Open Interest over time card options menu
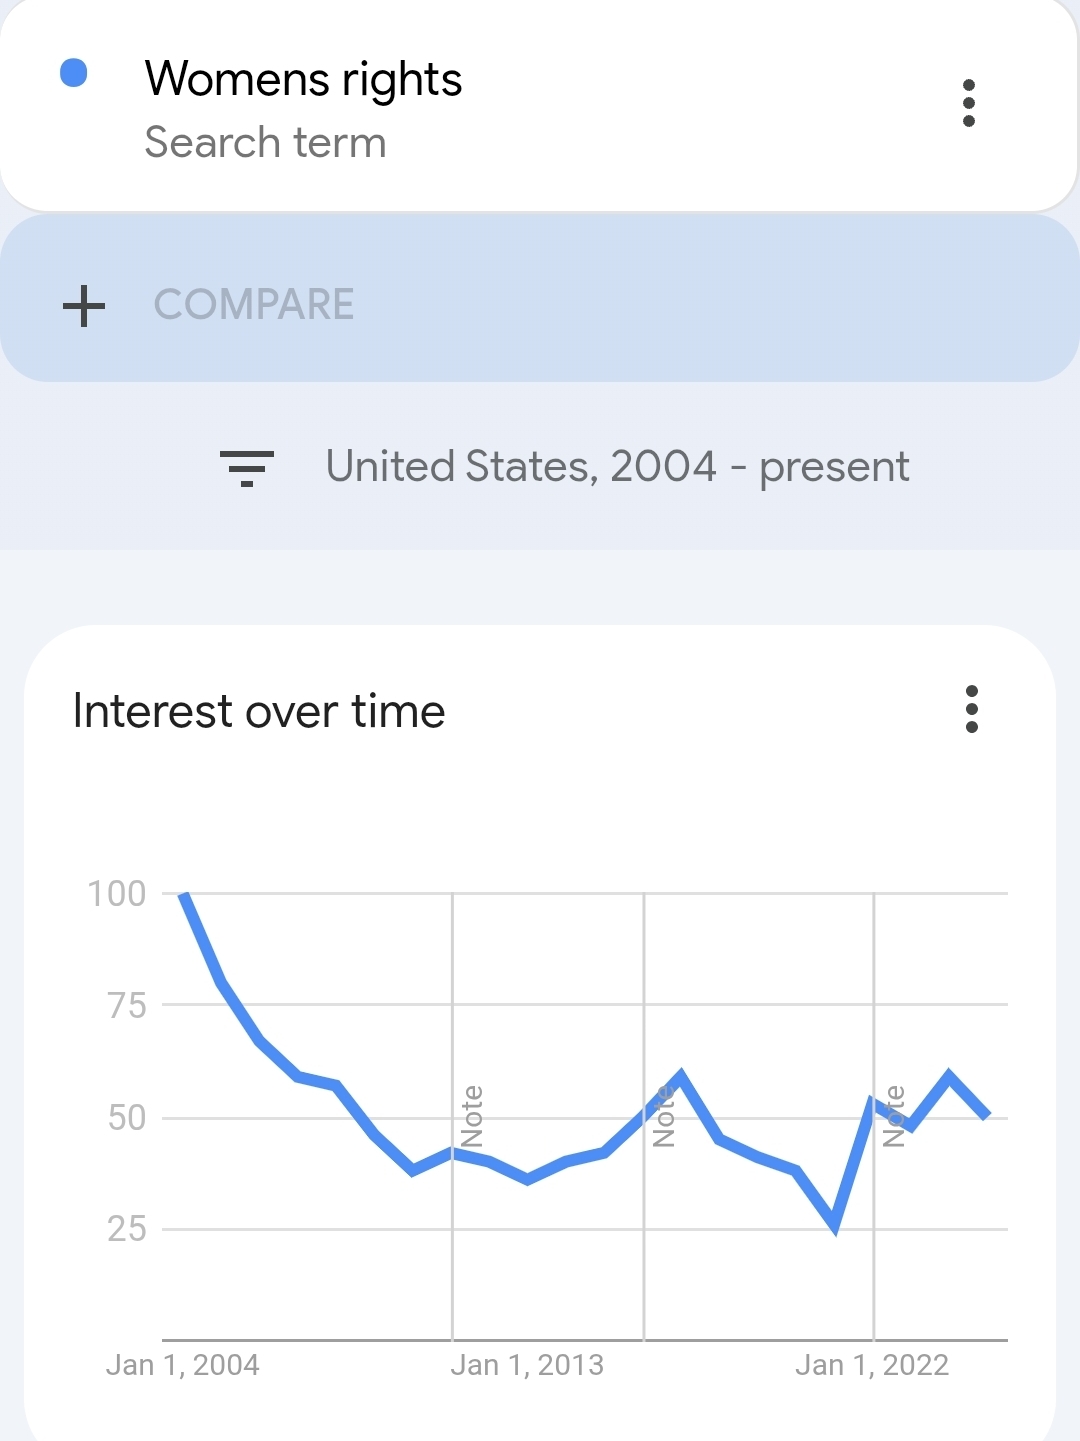 [x=971, y=709]
